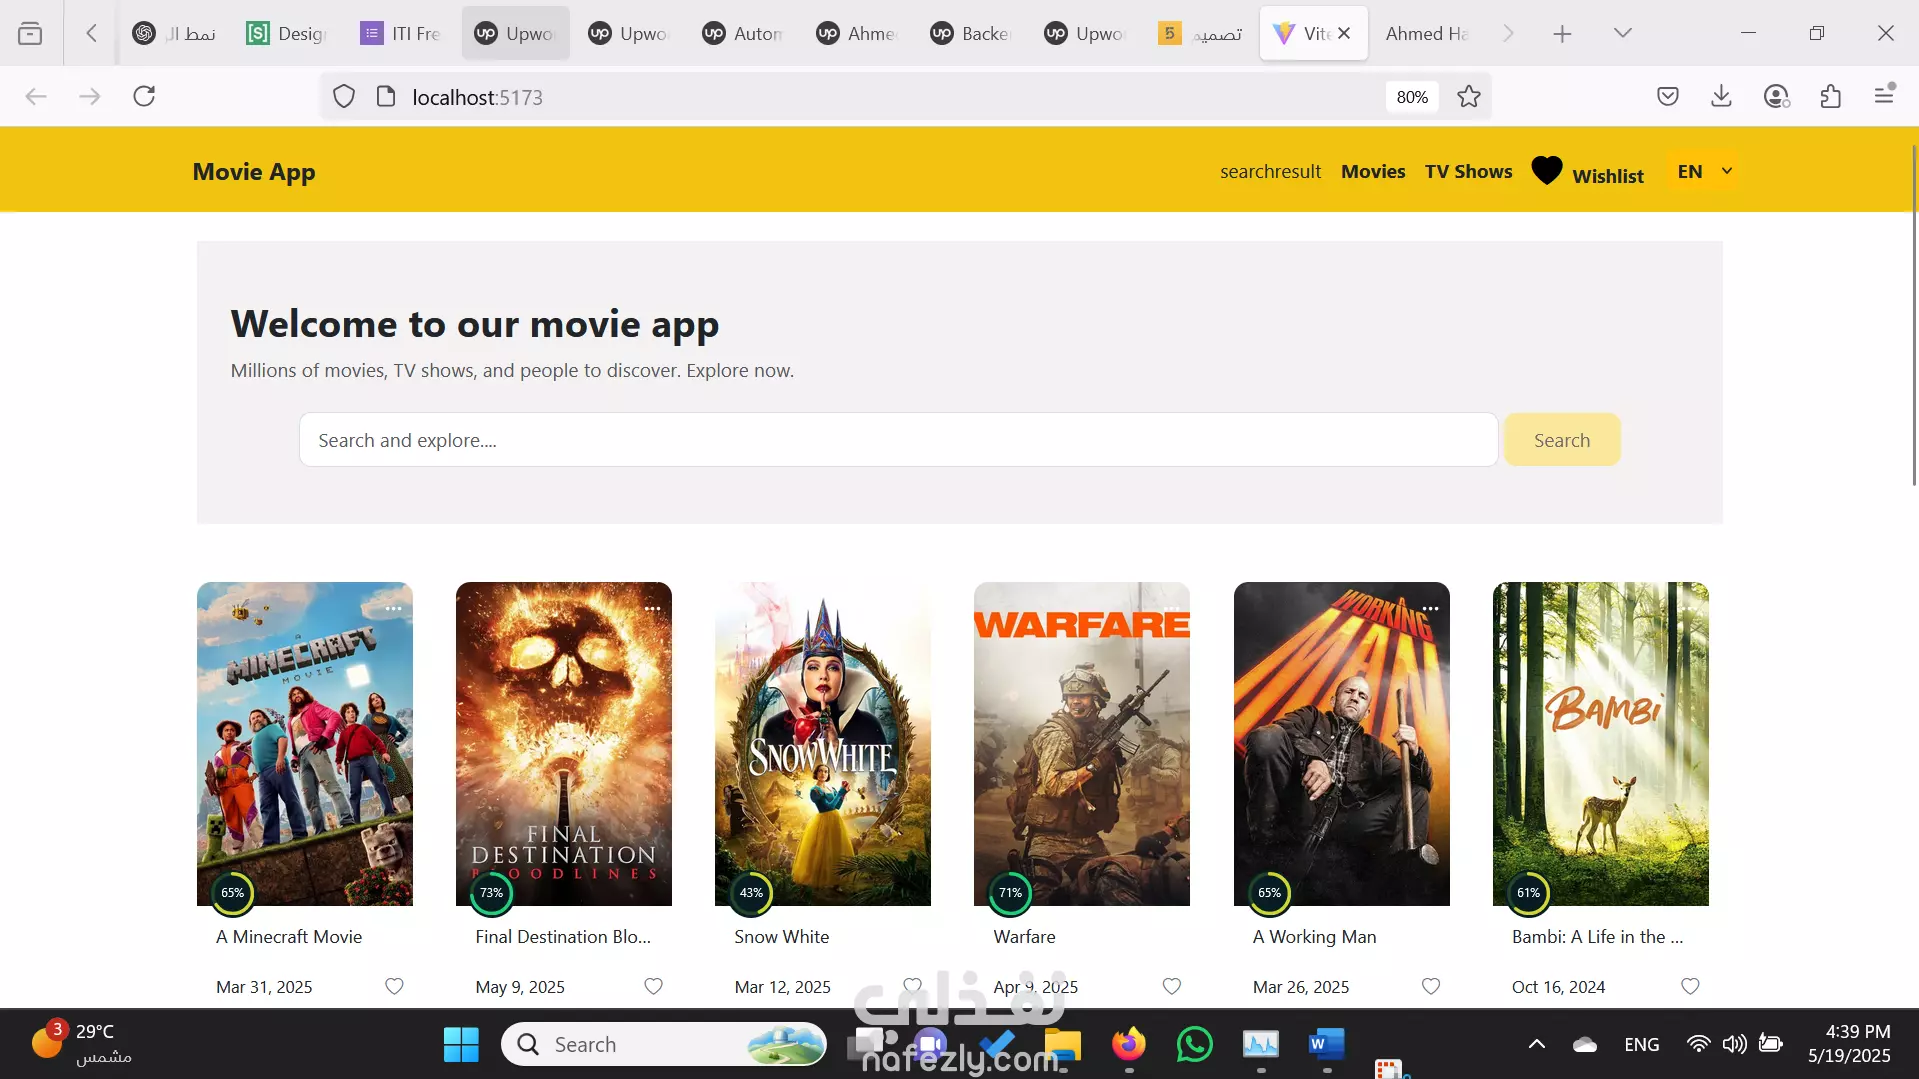Switch to the Autom browser tab
Viewport: 1919px width, 1079px height.
[x=743, y=33]
